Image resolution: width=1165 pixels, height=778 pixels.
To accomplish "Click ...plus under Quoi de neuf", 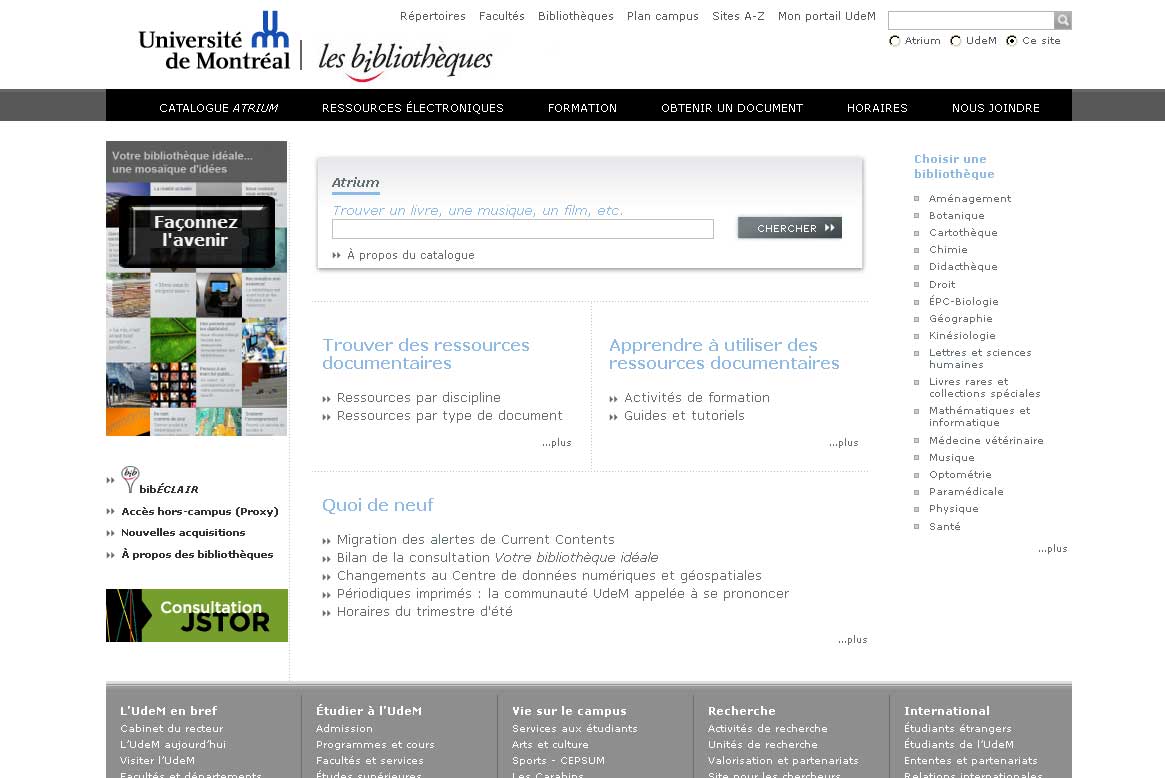I will coord(852,640).
